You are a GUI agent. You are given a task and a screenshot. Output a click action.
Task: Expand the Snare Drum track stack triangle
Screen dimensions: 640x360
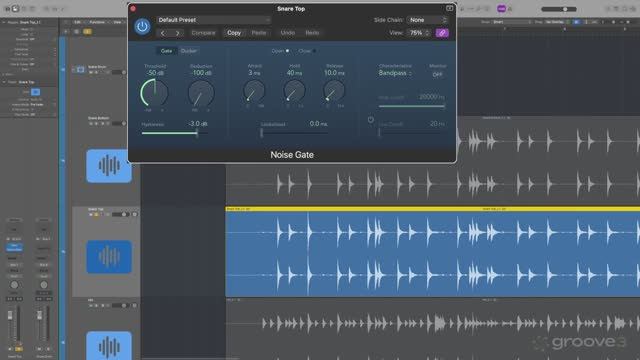click(x=73, y=70)
